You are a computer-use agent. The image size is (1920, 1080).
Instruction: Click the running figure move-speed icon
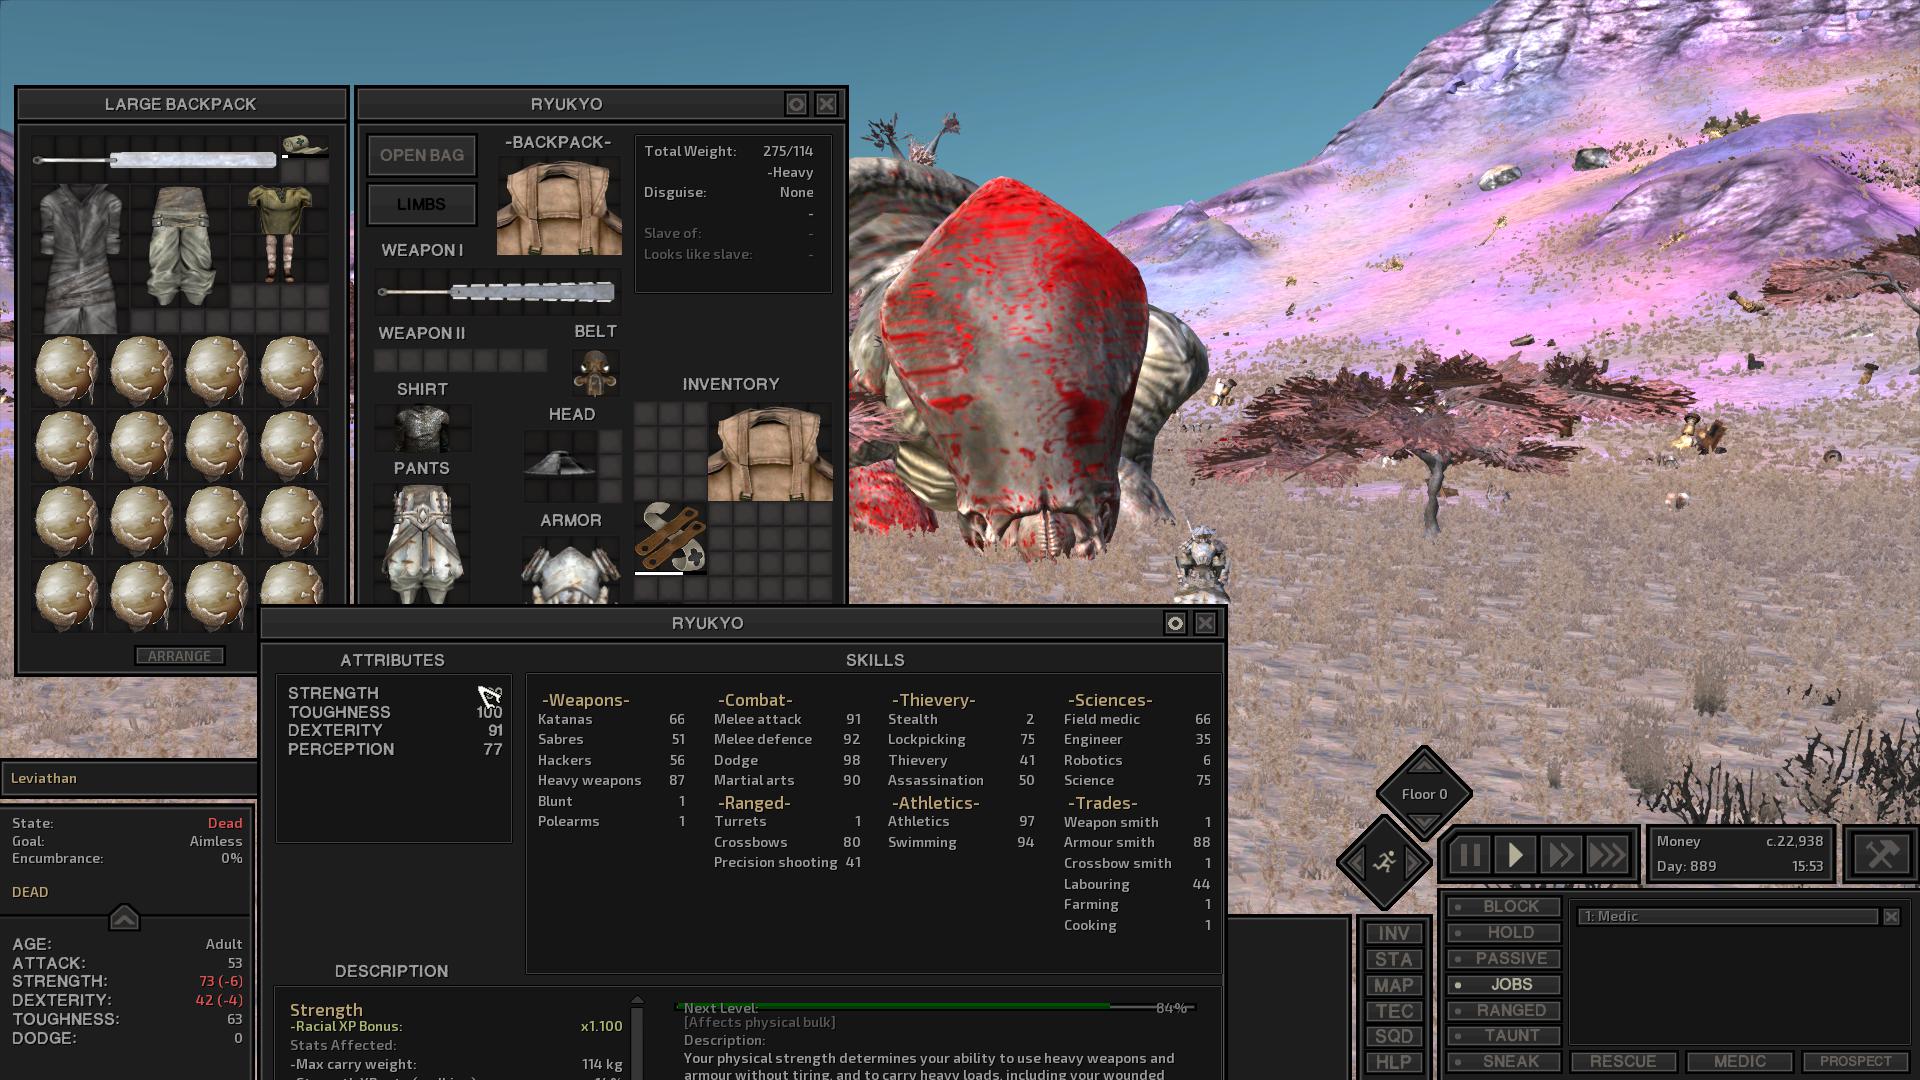pos(1385,861)
